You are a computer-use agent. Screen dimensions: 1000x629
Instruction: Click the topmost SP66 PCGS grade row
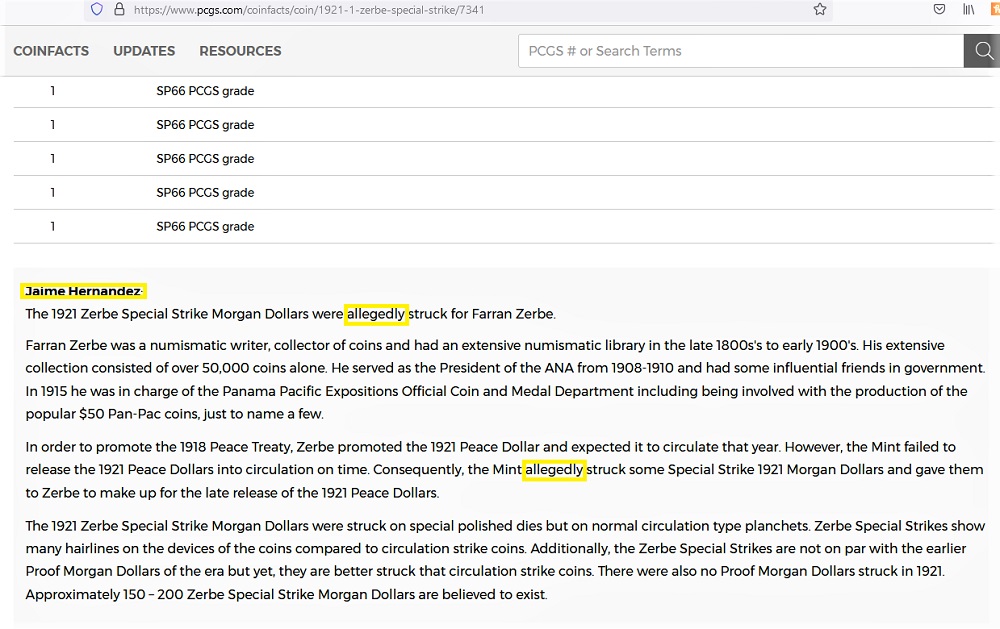pyautogui.click(x=504, y=91)
